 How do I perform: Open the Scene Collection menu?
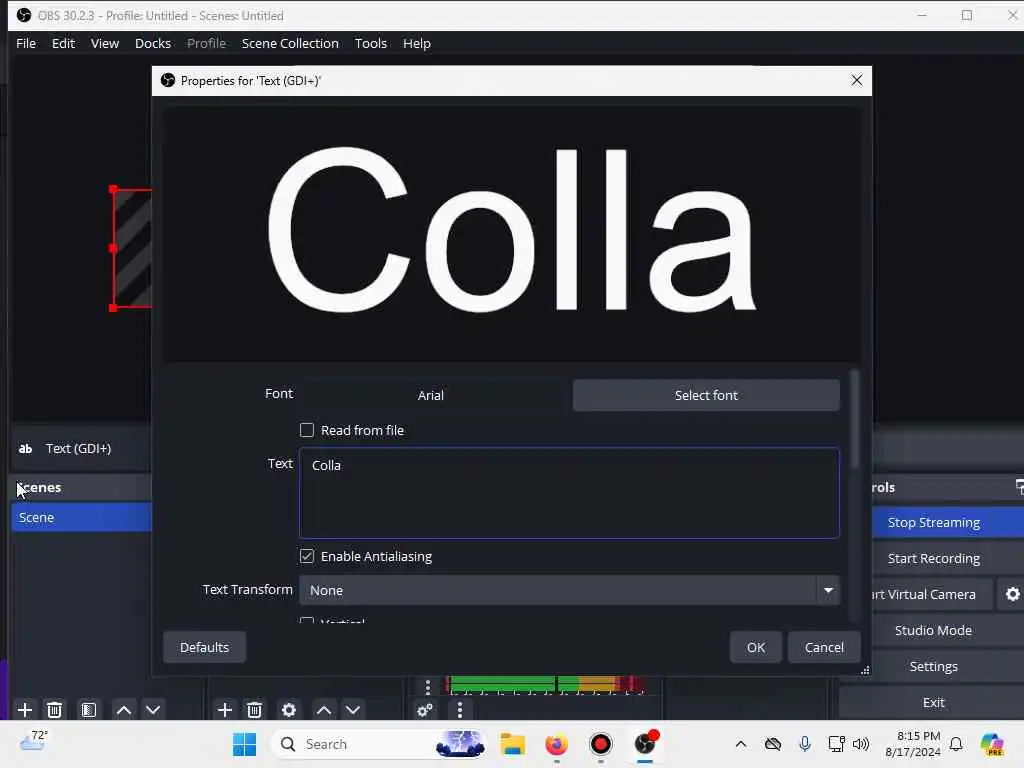coord(290,43)
